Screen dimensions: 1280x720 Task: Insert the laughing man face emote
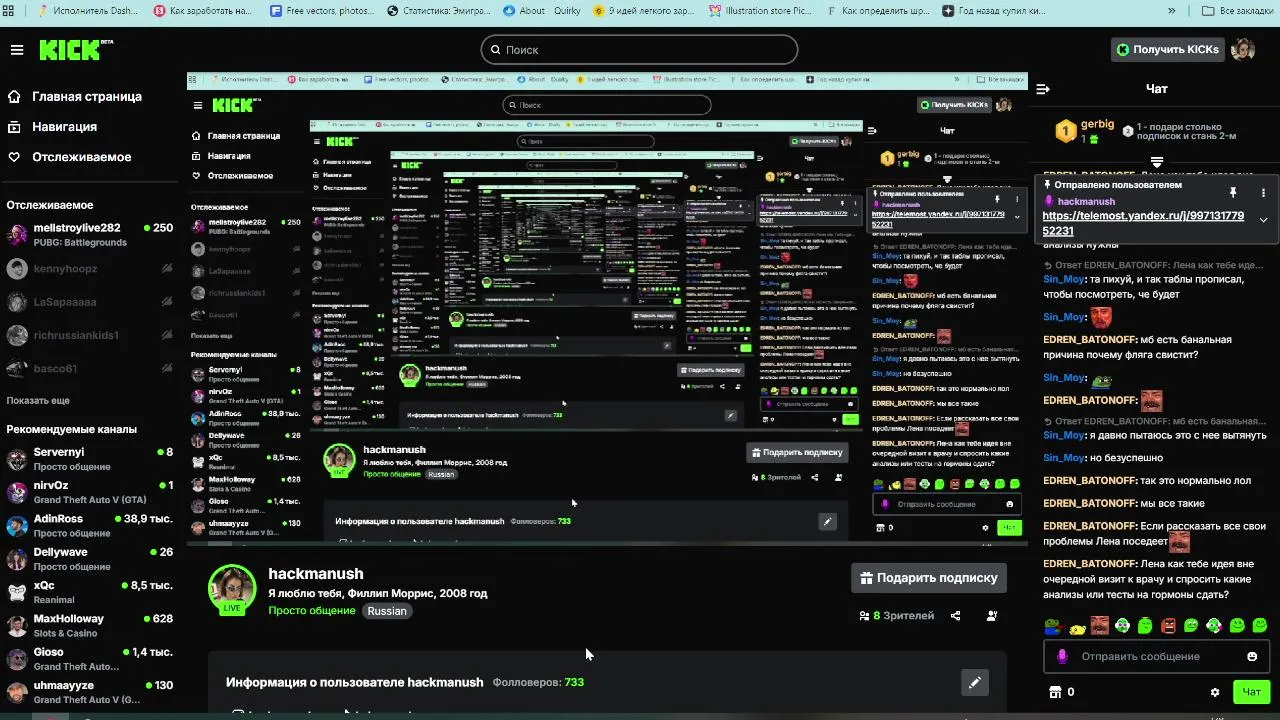[1100, 626]
